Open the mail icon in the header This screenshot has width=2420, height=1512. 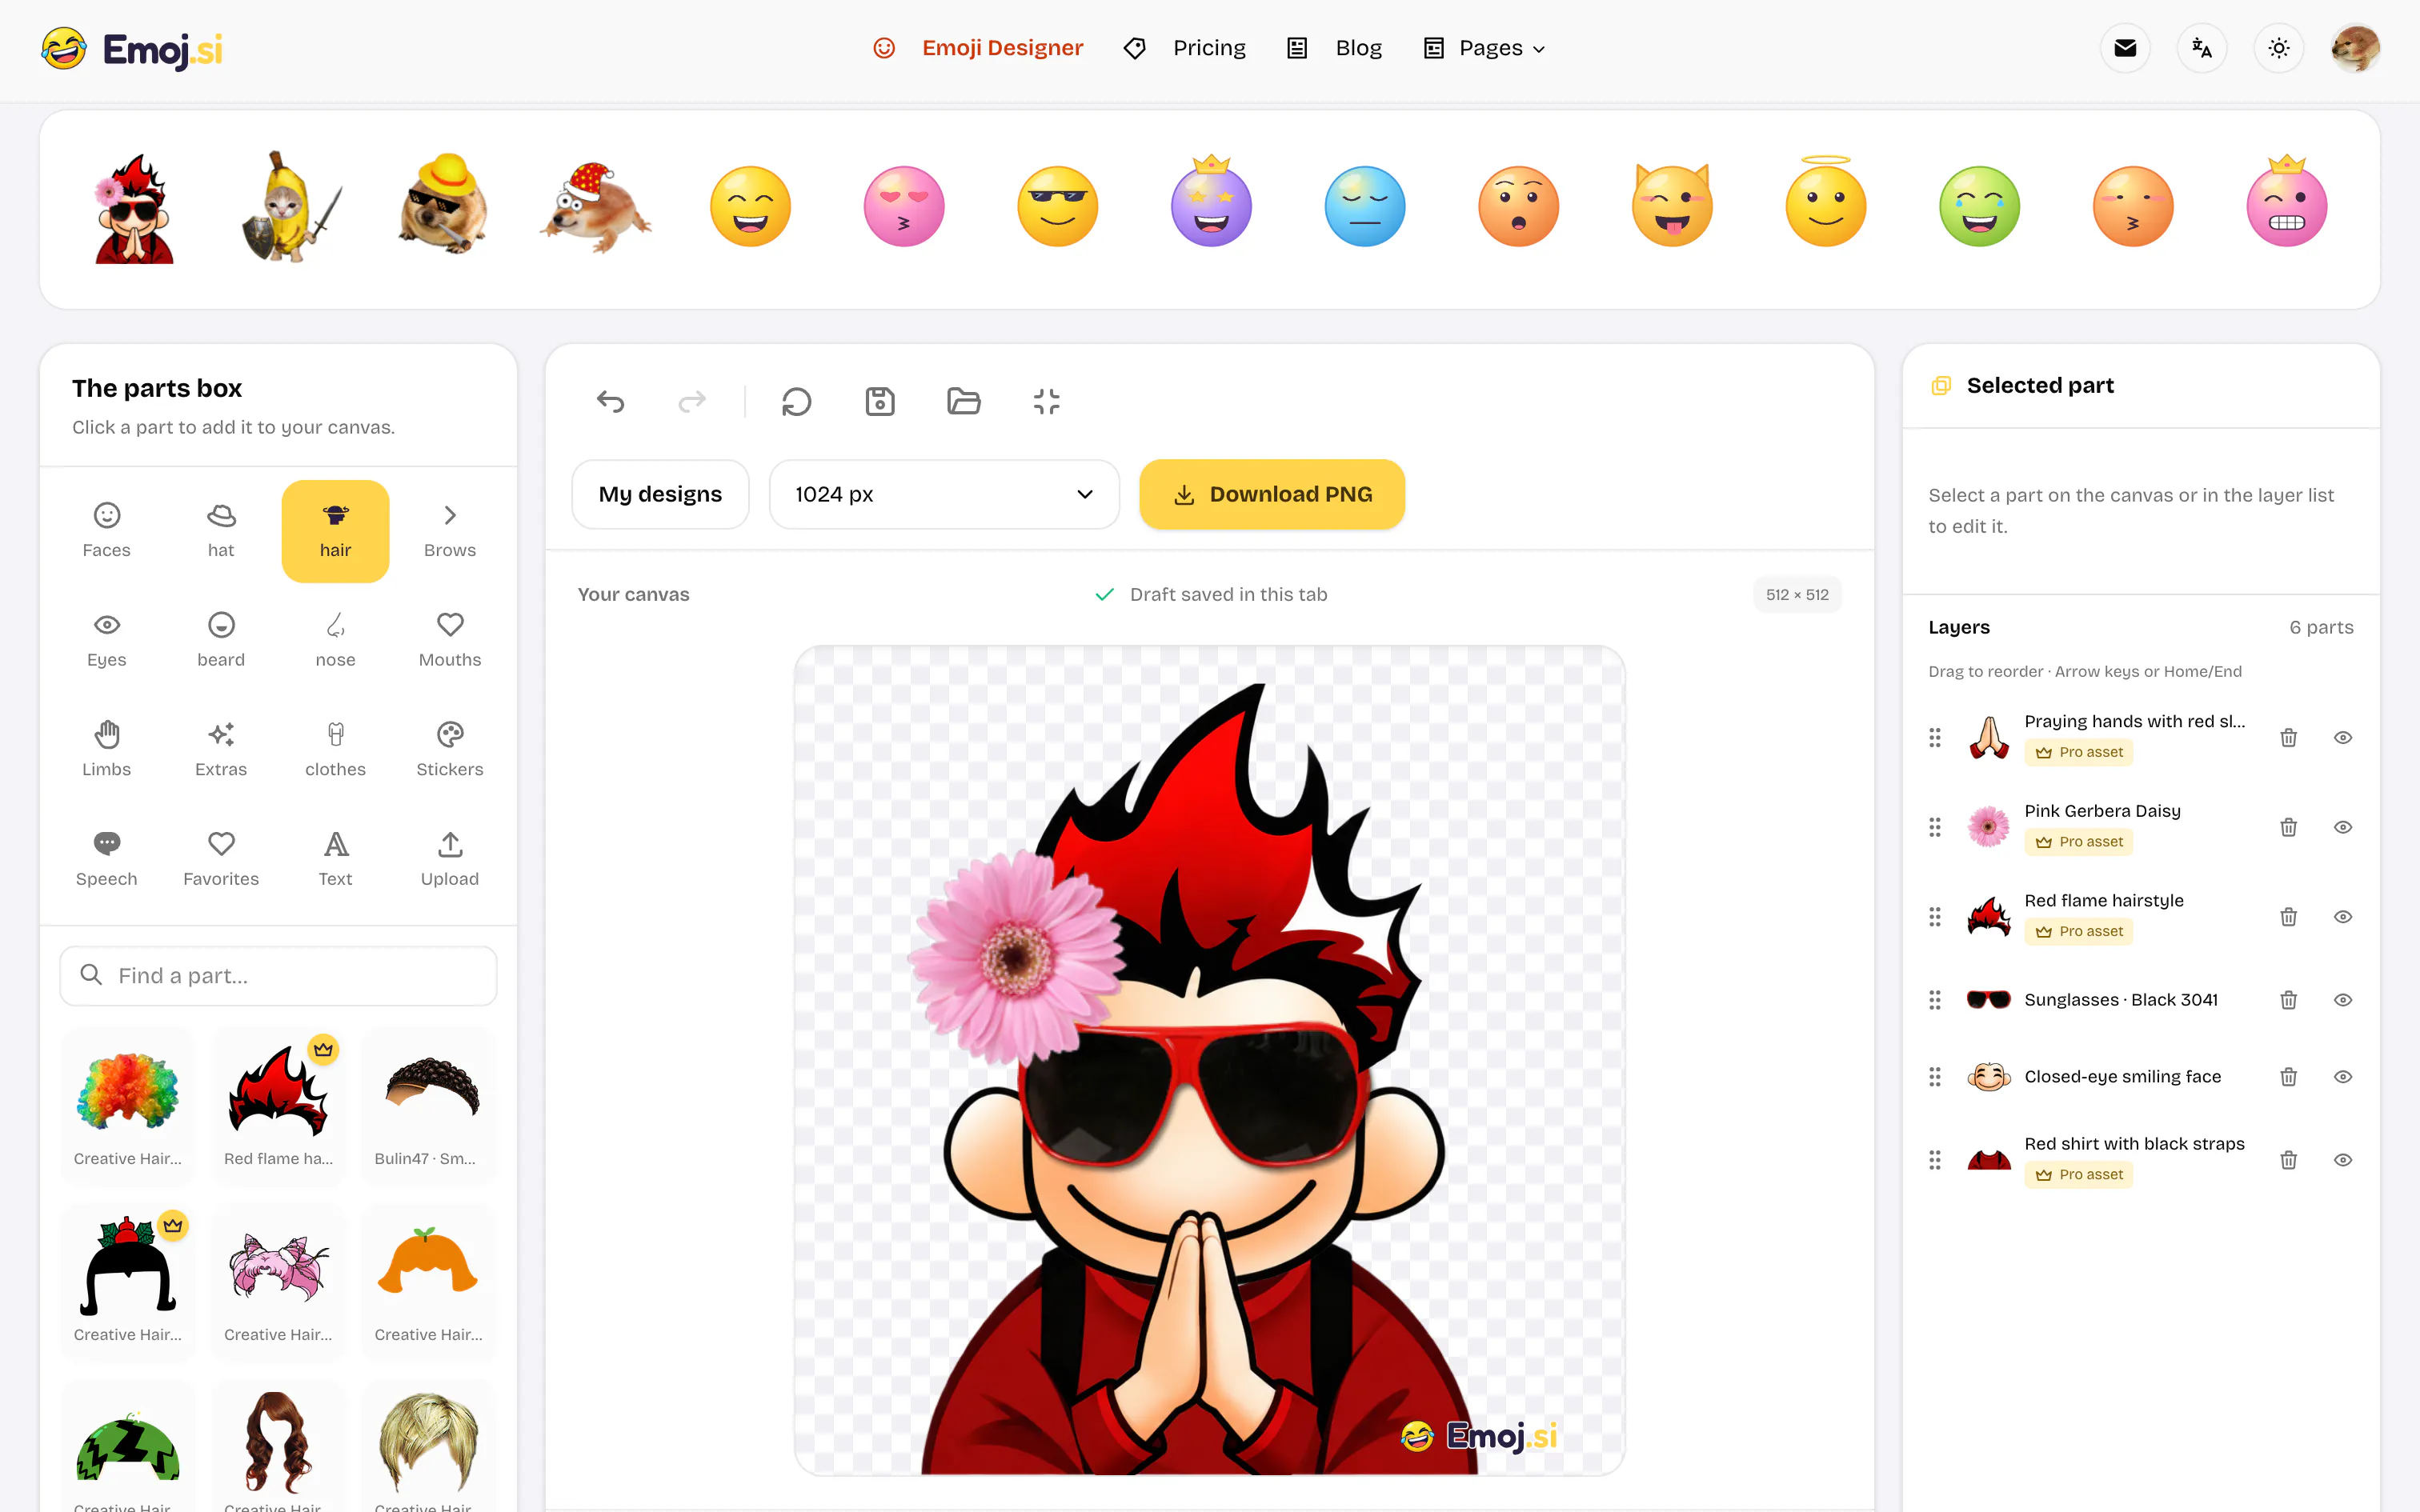[x=2125, y=48]
